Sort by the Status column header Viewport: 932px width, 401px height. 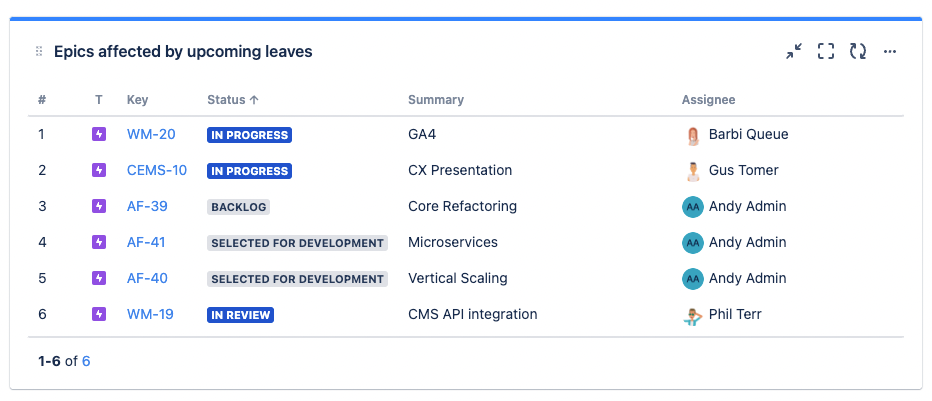pos(233,100)
